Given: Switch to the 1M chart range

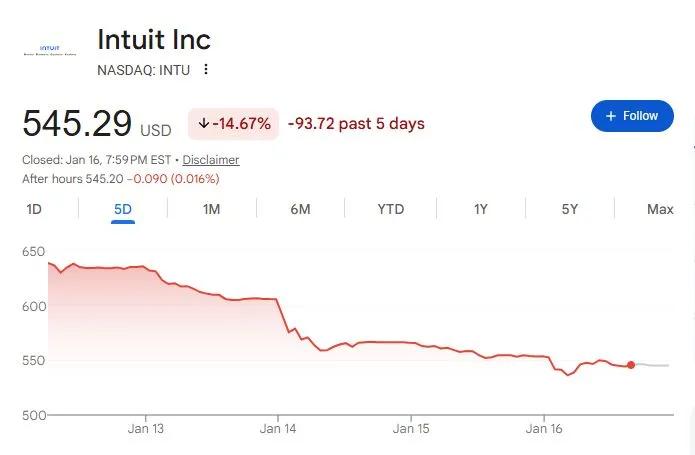Looking at the screenshot, I should click(211, 209).
